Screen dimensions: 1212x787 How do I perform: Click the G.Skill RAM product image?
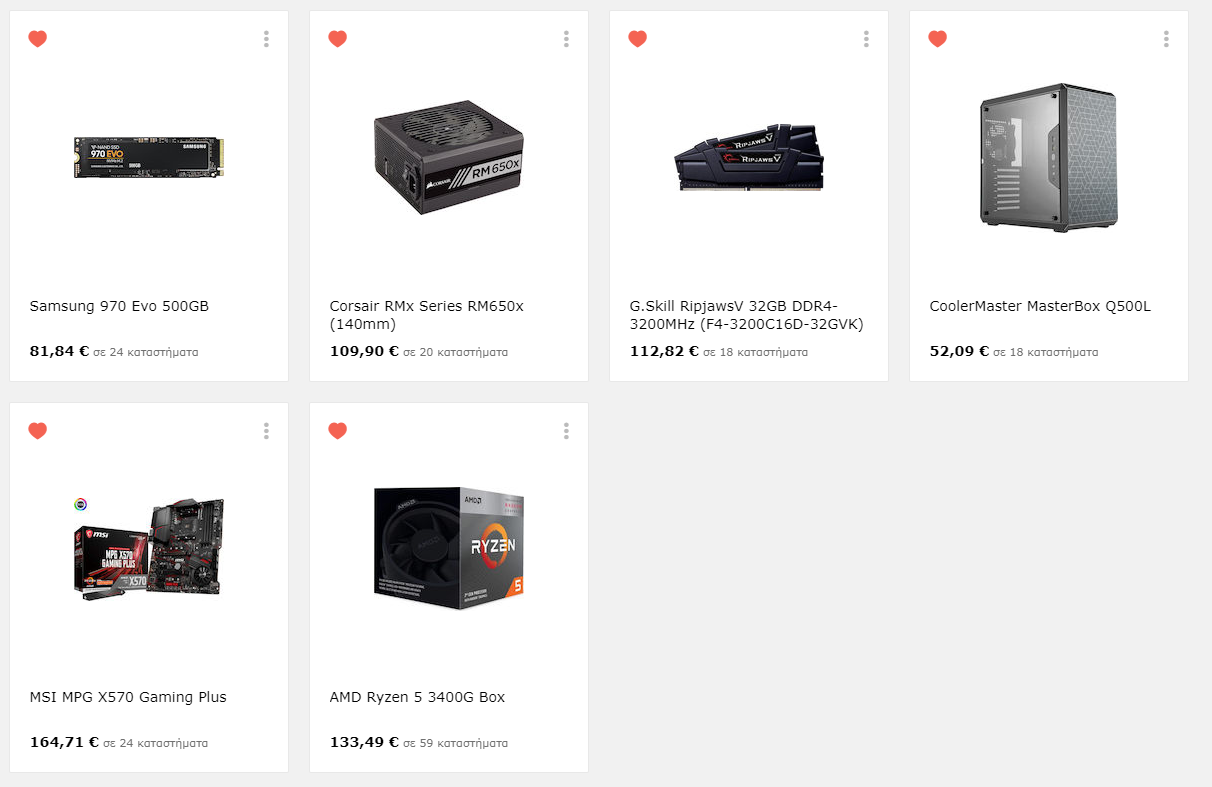coord(749,157)
